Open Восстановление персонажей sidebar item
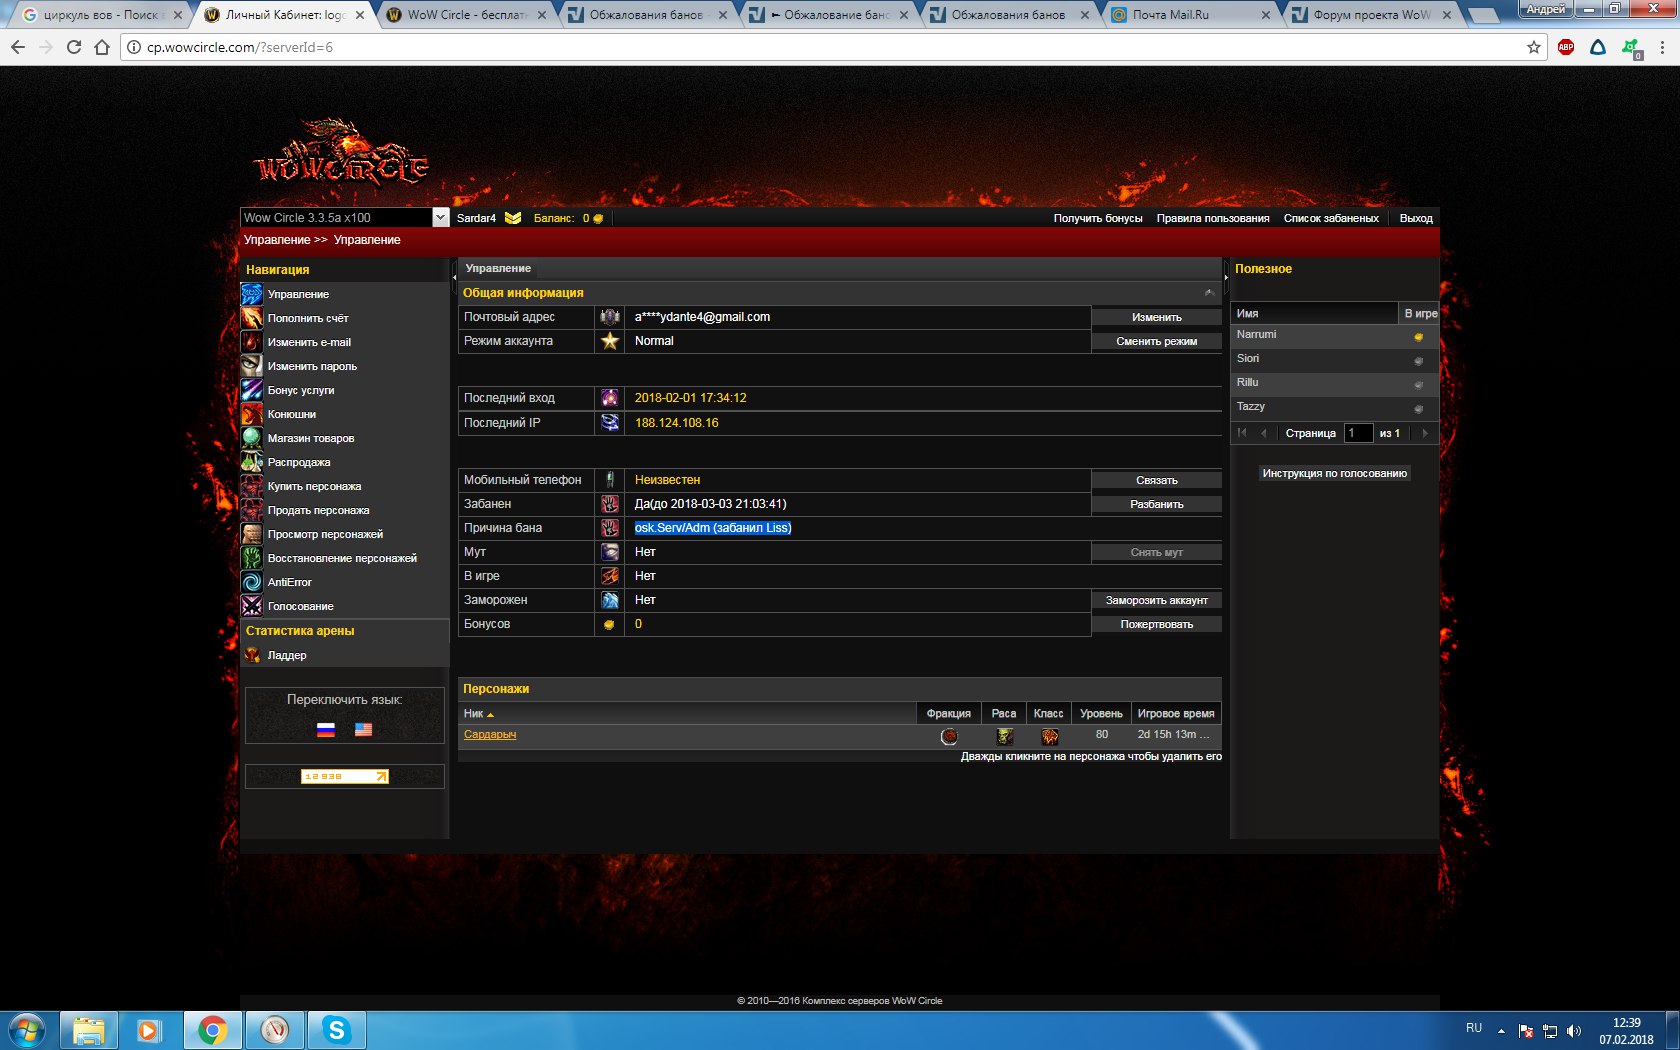The height and width of the screenshot is (1050, 1680). [342, 558]
